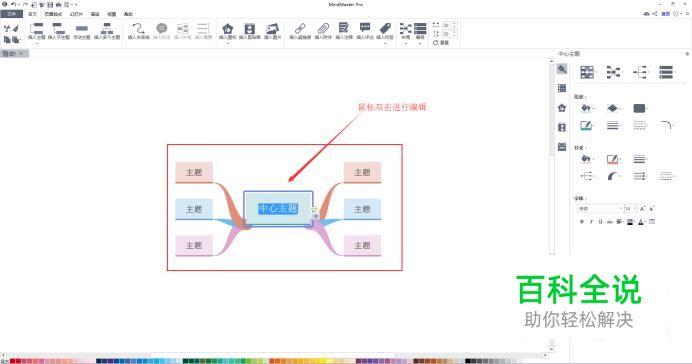This screenshot has width=692, height=364.
Task: Click the Format Painter brush icon
Action: click(16, 29)
